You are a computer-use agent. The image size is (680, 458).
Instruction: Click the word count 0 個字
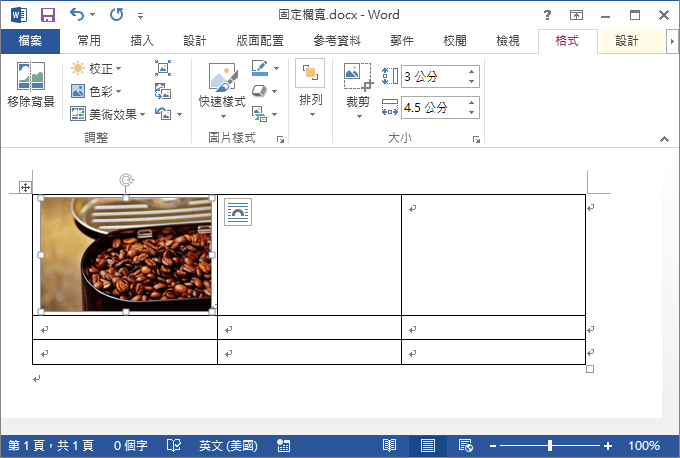pyautogui.click(x=131, y=445)
